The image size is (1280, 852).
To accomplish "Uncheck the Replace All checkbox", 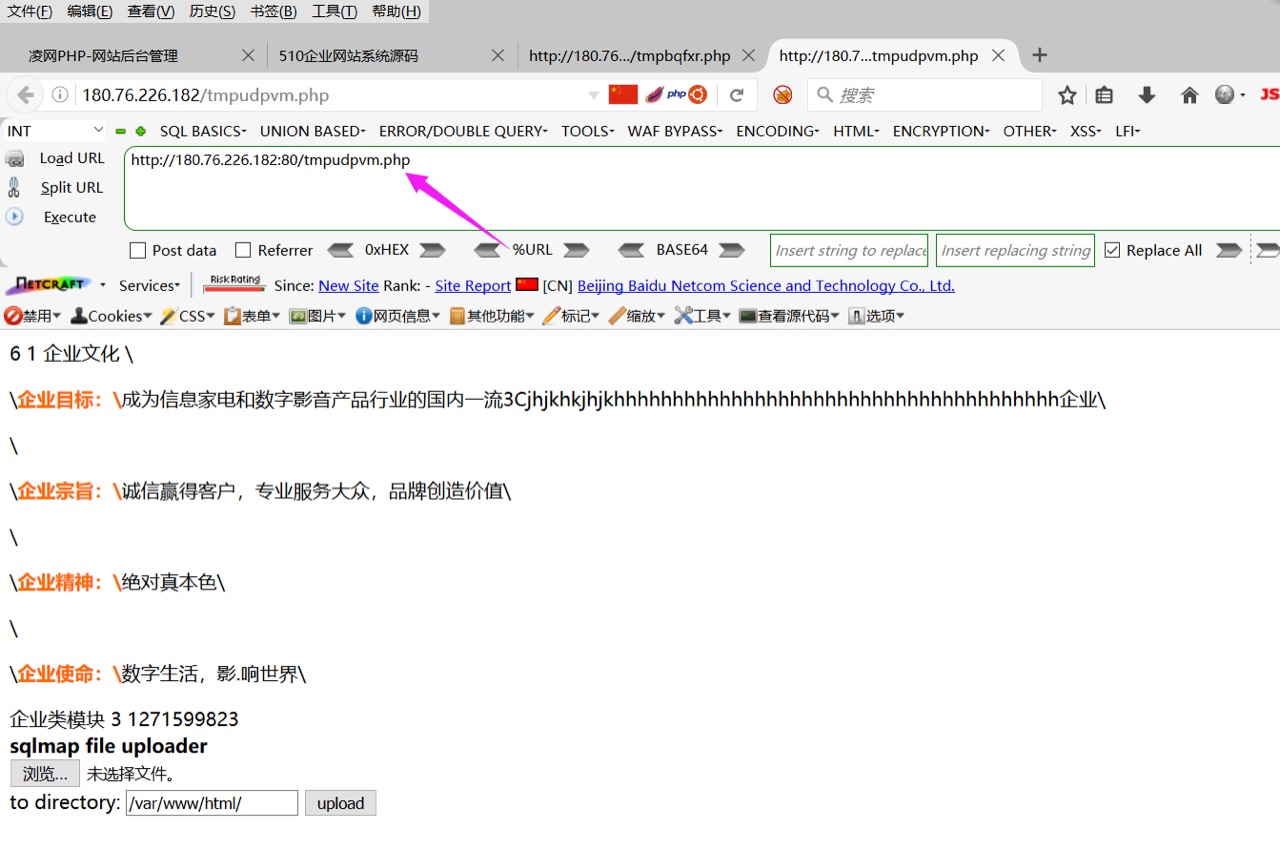I will pos(1114,250).
